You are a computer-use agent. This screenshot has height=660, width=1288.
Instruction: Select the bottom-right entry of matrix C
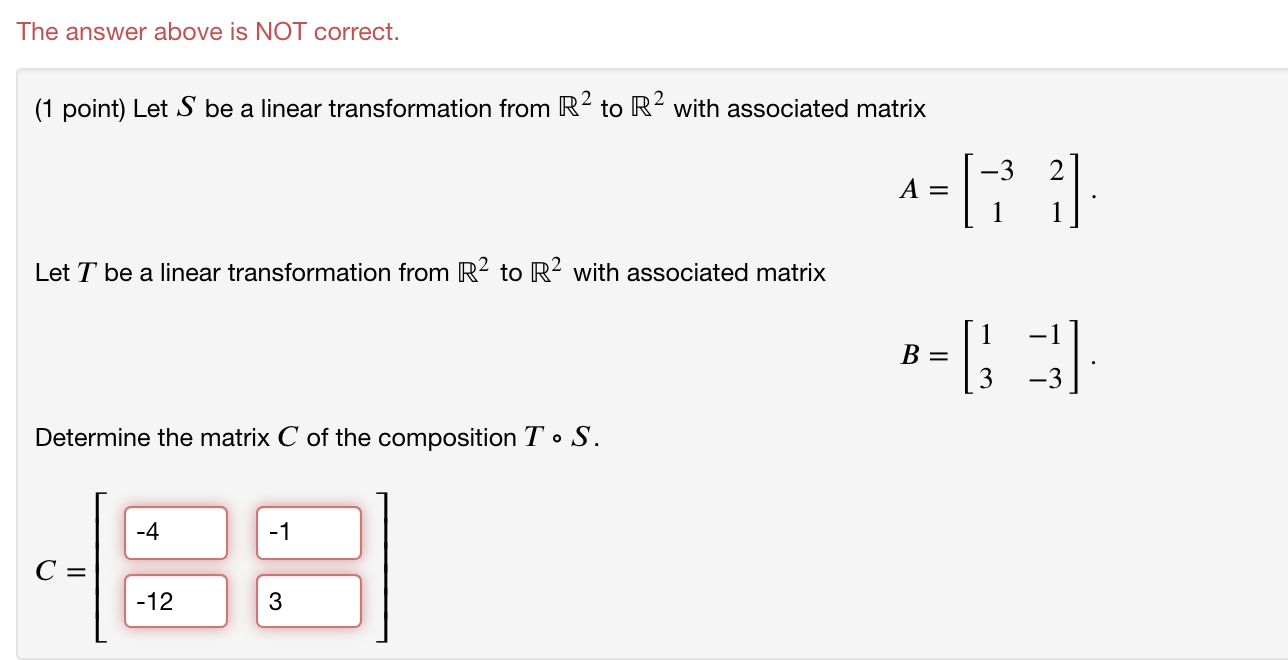tap(308, 600)
